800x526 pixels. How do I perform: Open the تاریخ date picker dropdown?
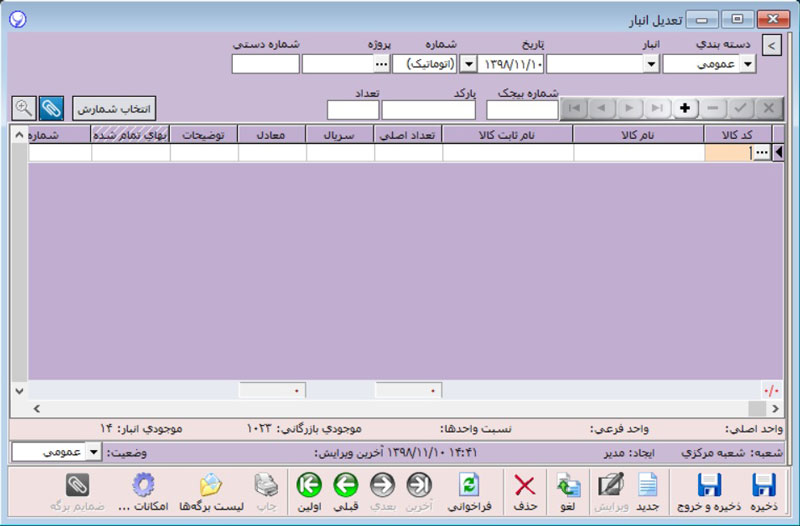[468, 64]
